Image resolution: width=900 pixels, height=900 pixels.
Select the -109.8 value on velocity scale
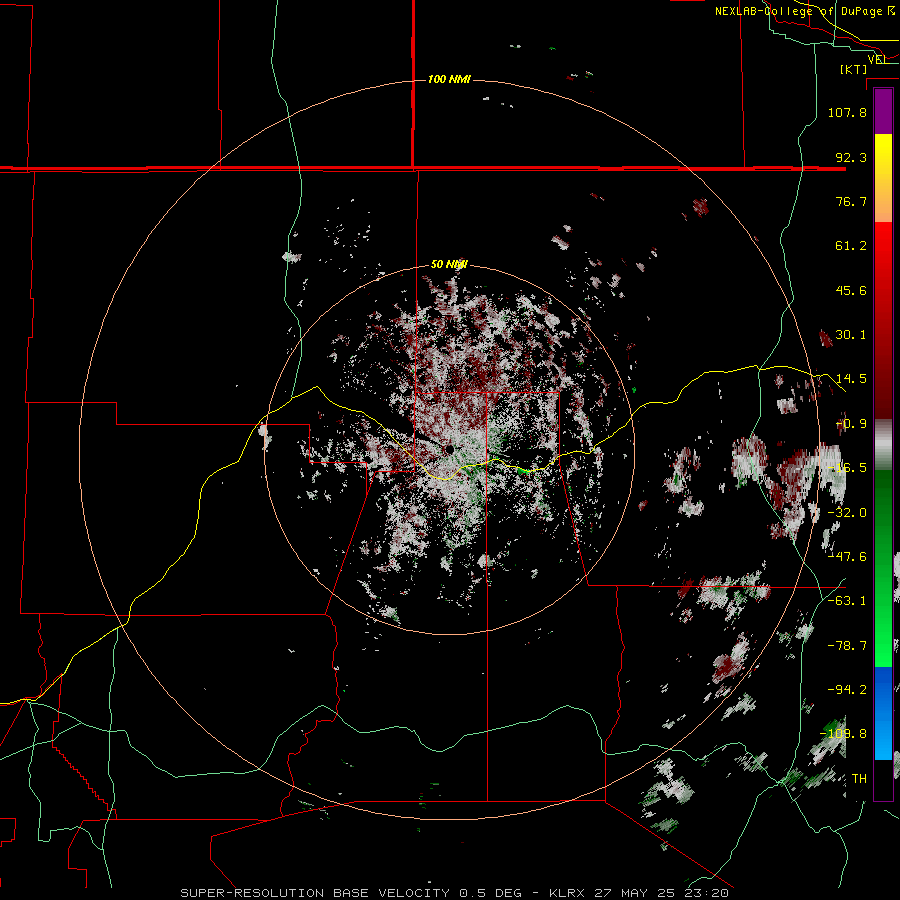[x=844, y=734]
